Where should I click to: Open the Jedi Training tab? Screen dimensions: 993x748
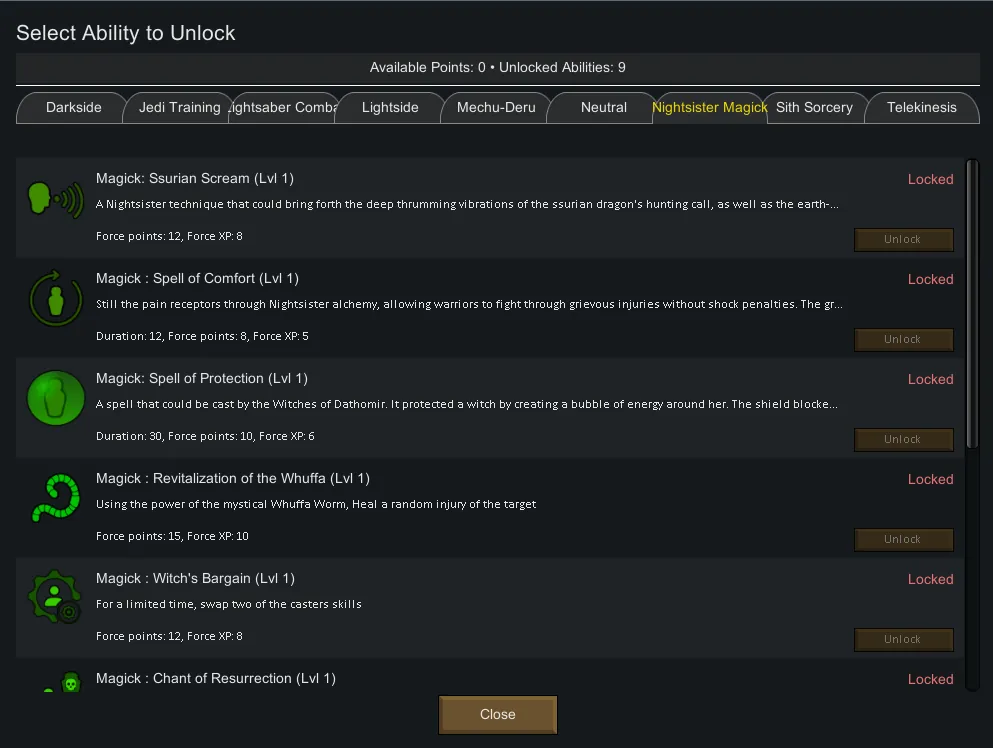click(x=179, y=108)
